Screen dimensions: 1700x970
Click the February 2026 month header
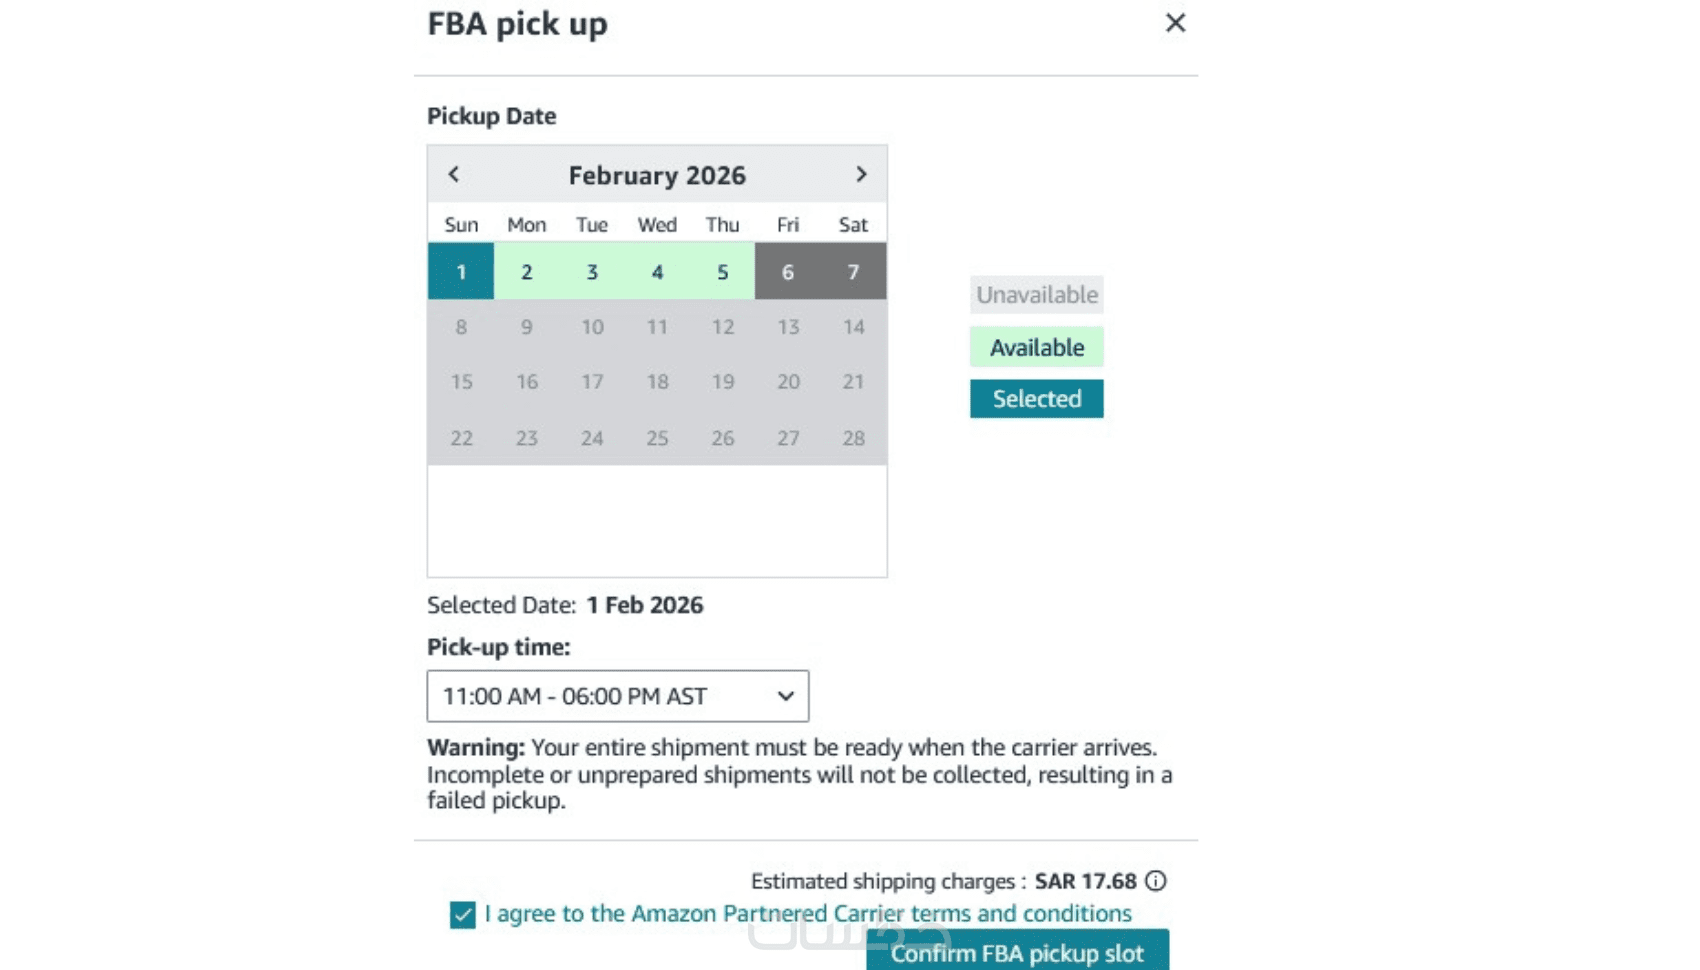(x=657, y=175)
